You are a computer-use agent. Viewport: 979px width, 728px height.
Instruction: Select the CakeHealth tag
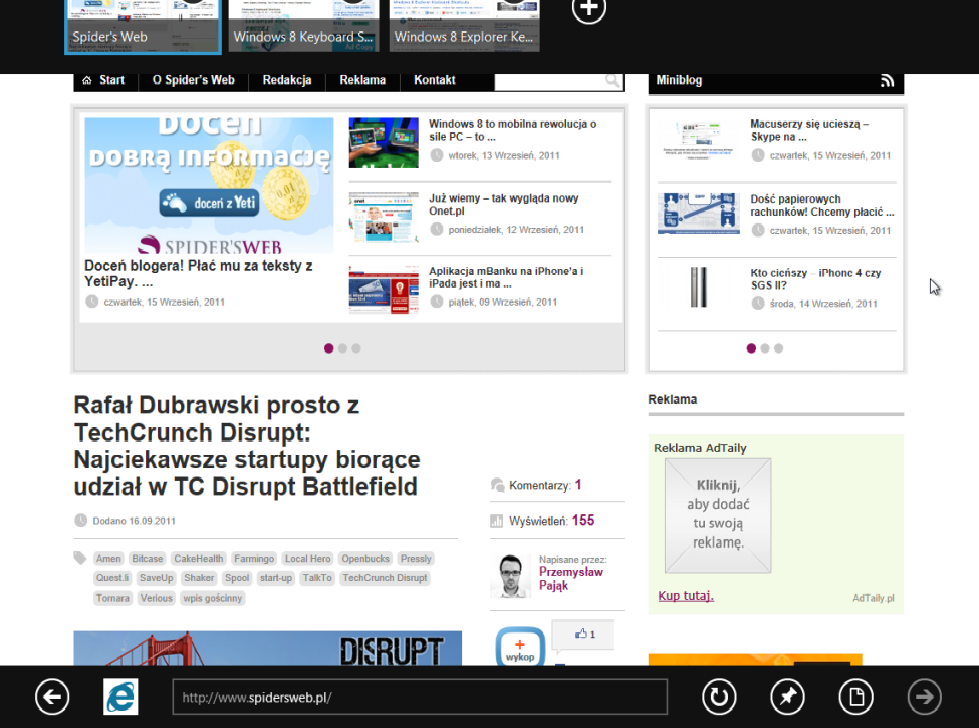[x=199, y=559]
